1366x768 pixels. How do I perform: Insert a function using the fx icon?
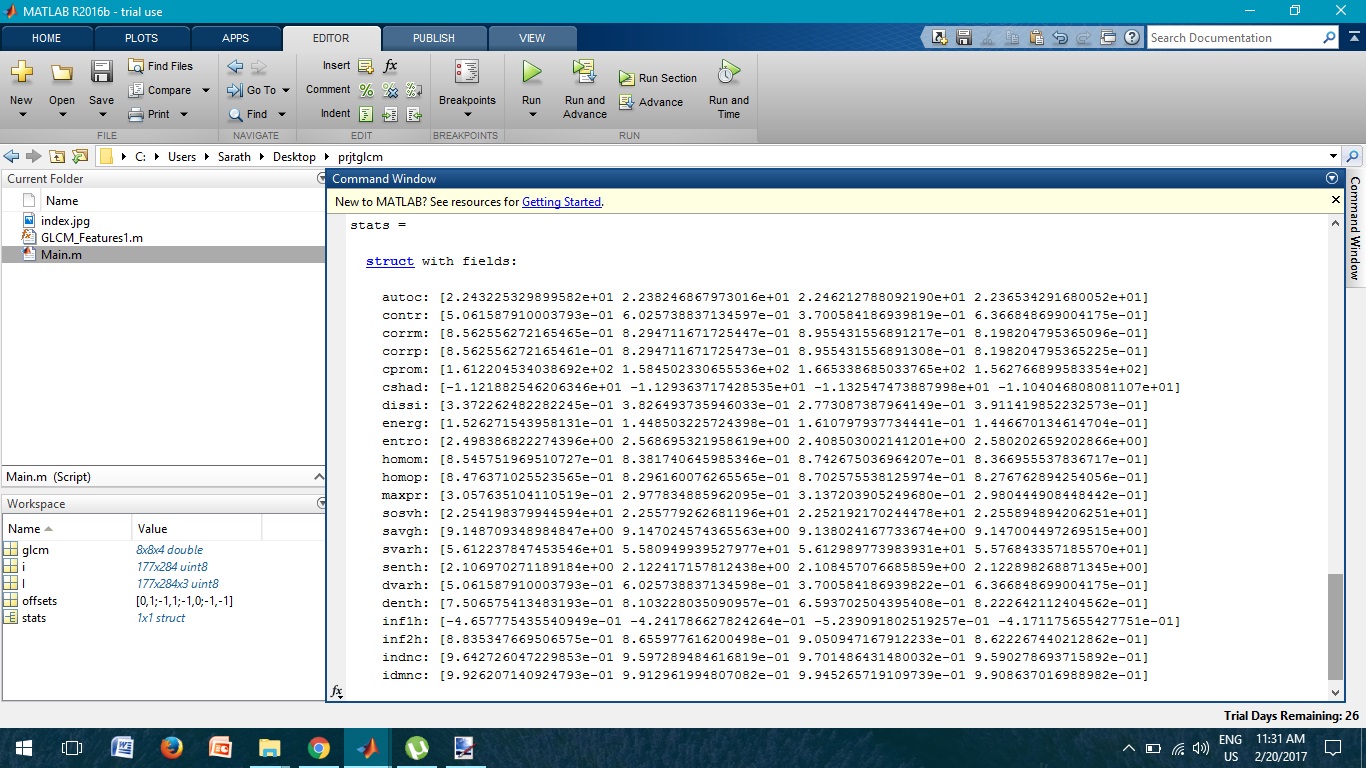click(x=390, y=66)
